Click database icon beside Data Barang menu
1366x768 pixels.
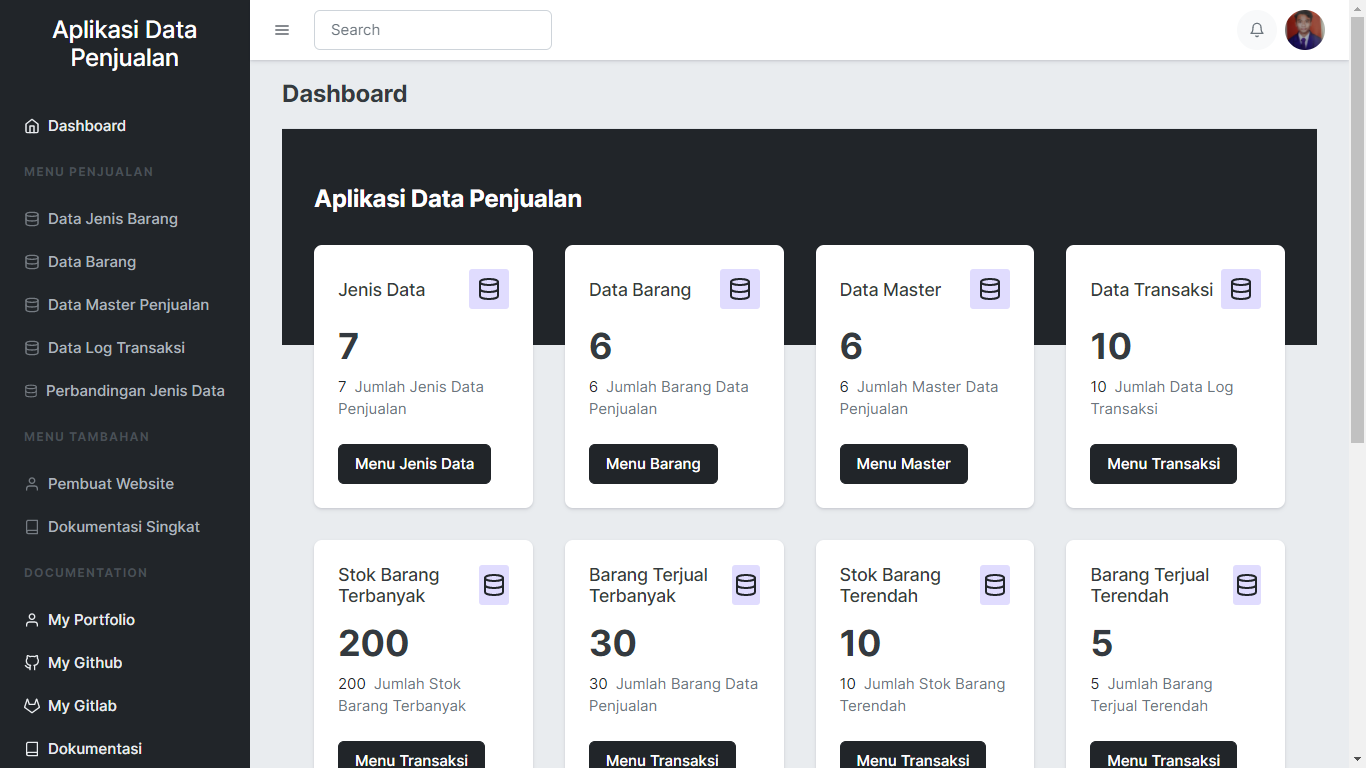click(32, 262)
